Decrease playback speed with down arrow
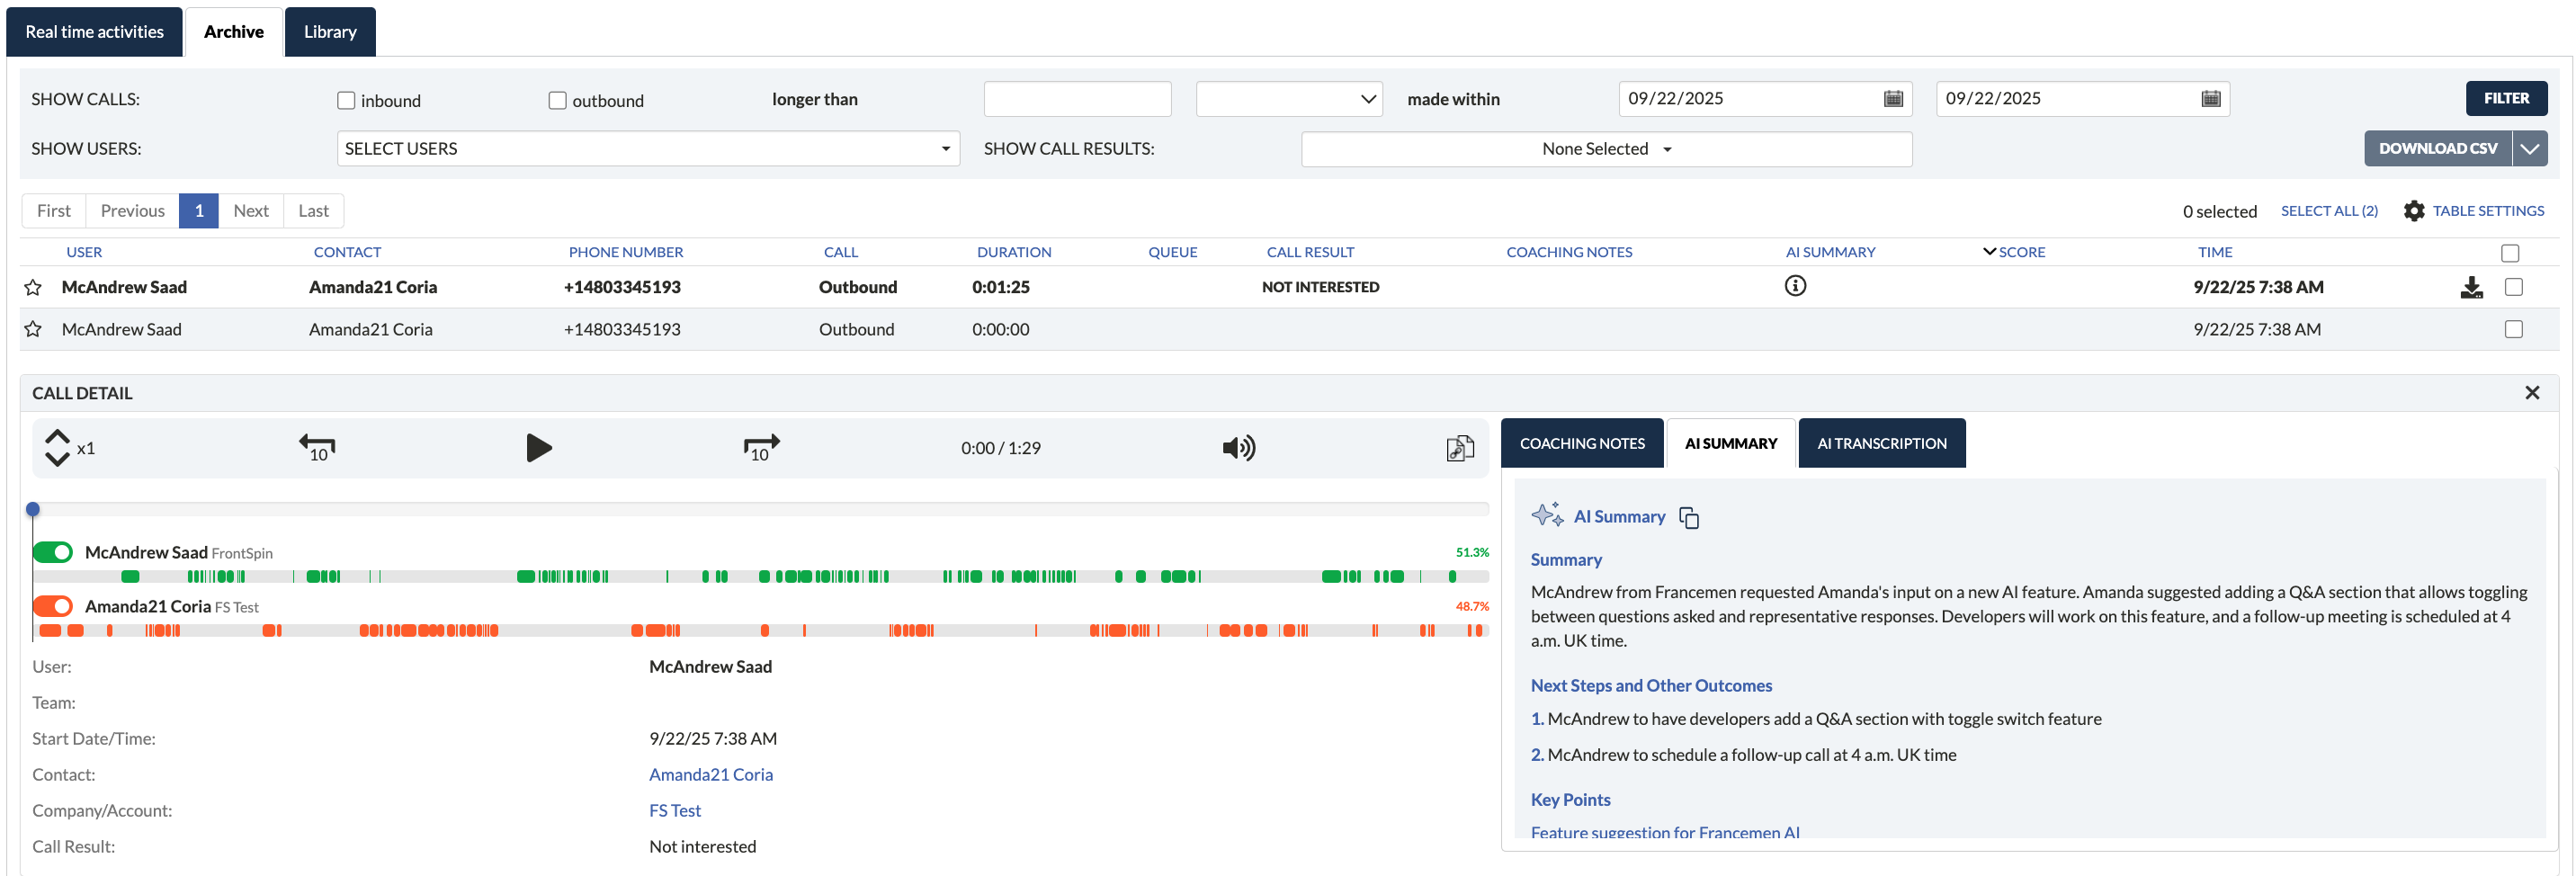Screen dimensions: 2576x876 57,459
